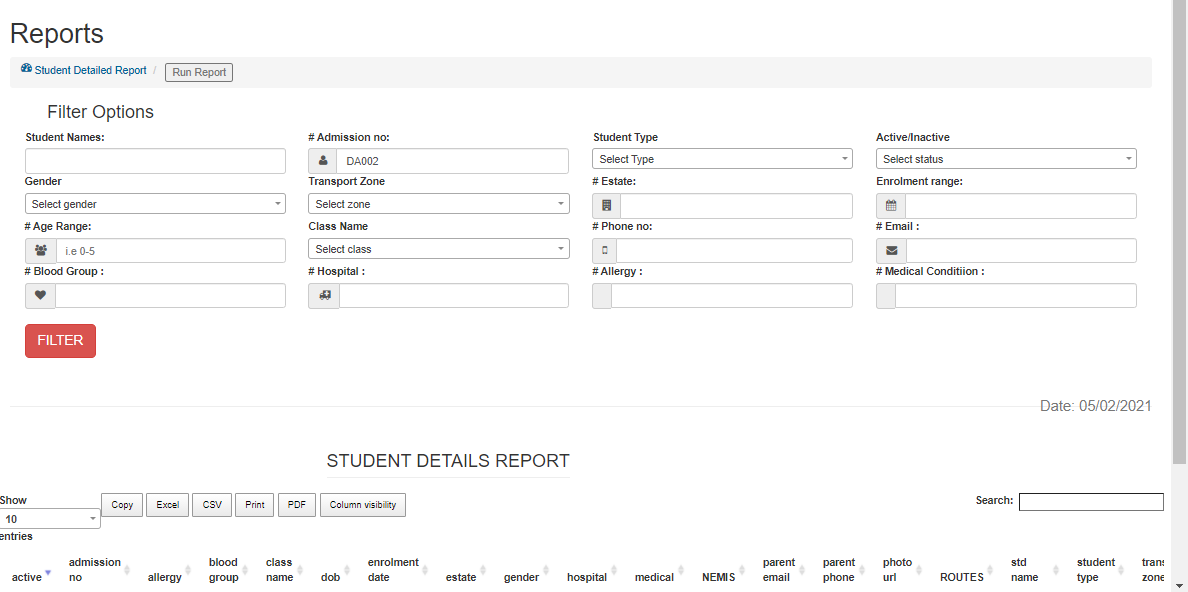Expand the Active/Inactive status dropdown
This screenshot has height=592, width=1188.
point(1005,159)
